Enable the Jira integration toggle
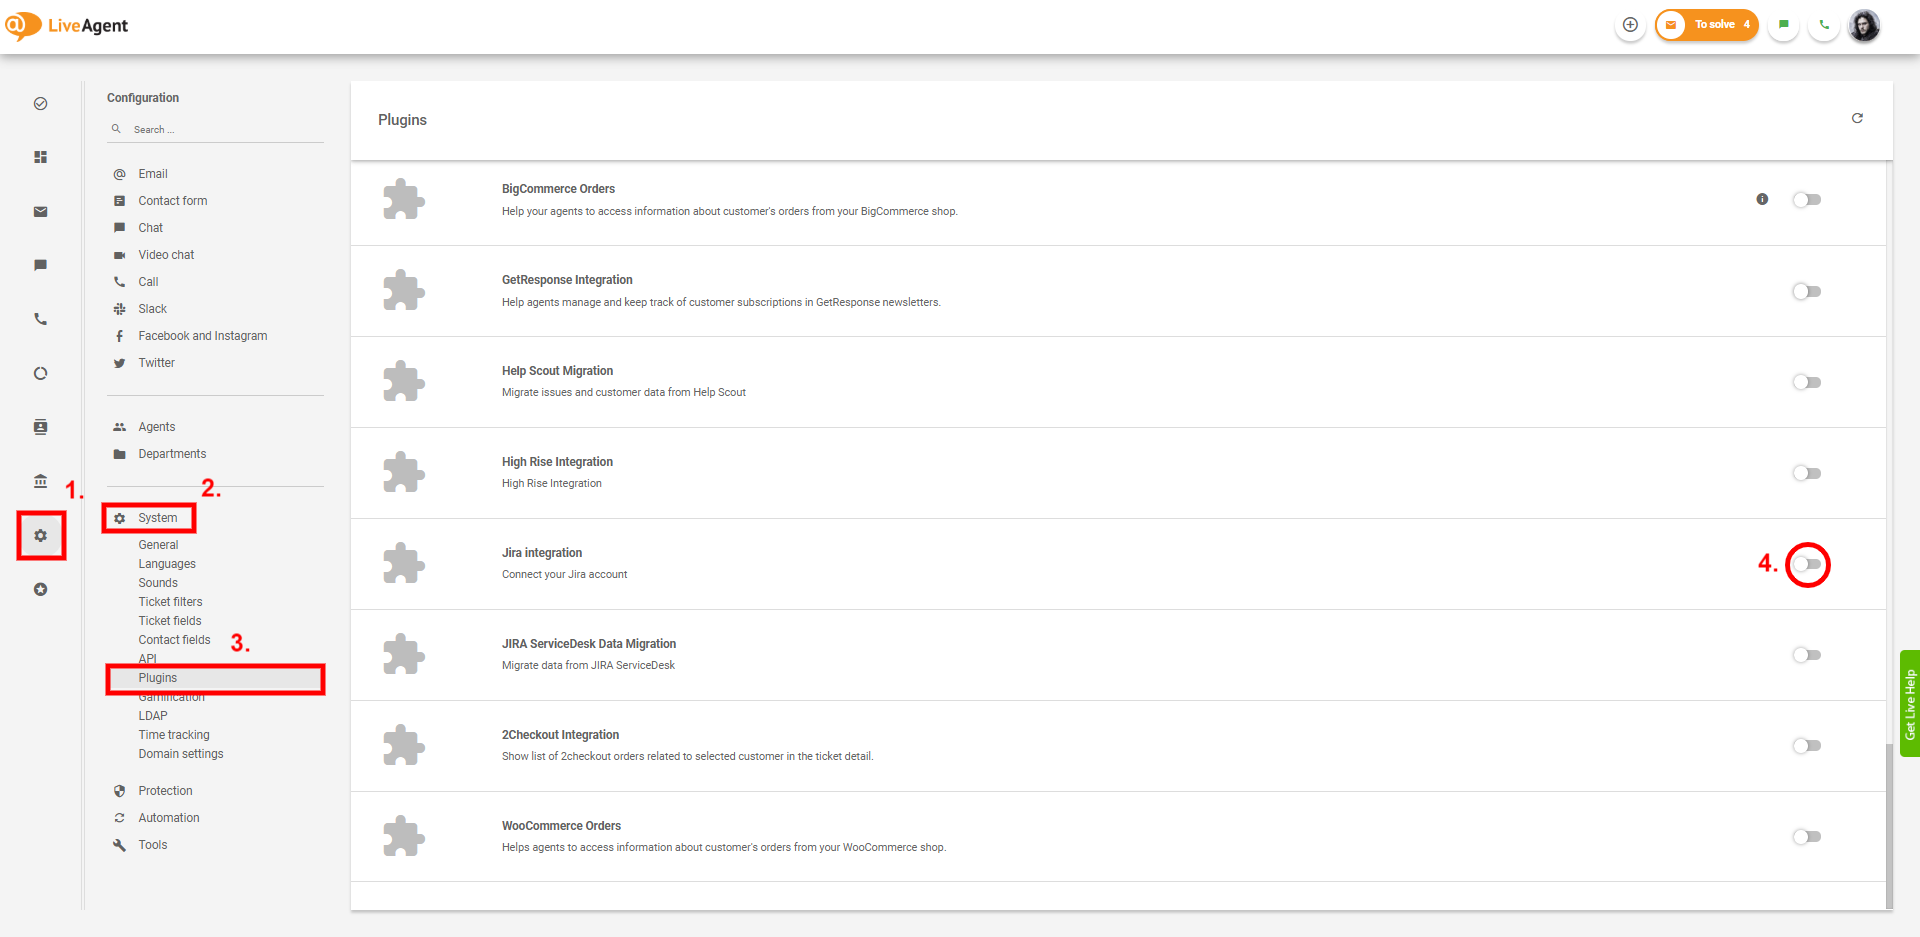1920x937 pixels. click(1807, 565)
